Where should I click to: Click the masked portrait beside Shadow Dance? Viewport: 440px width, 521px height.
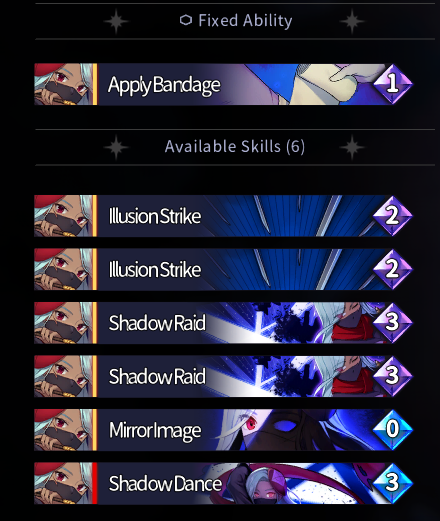point(63,483)
